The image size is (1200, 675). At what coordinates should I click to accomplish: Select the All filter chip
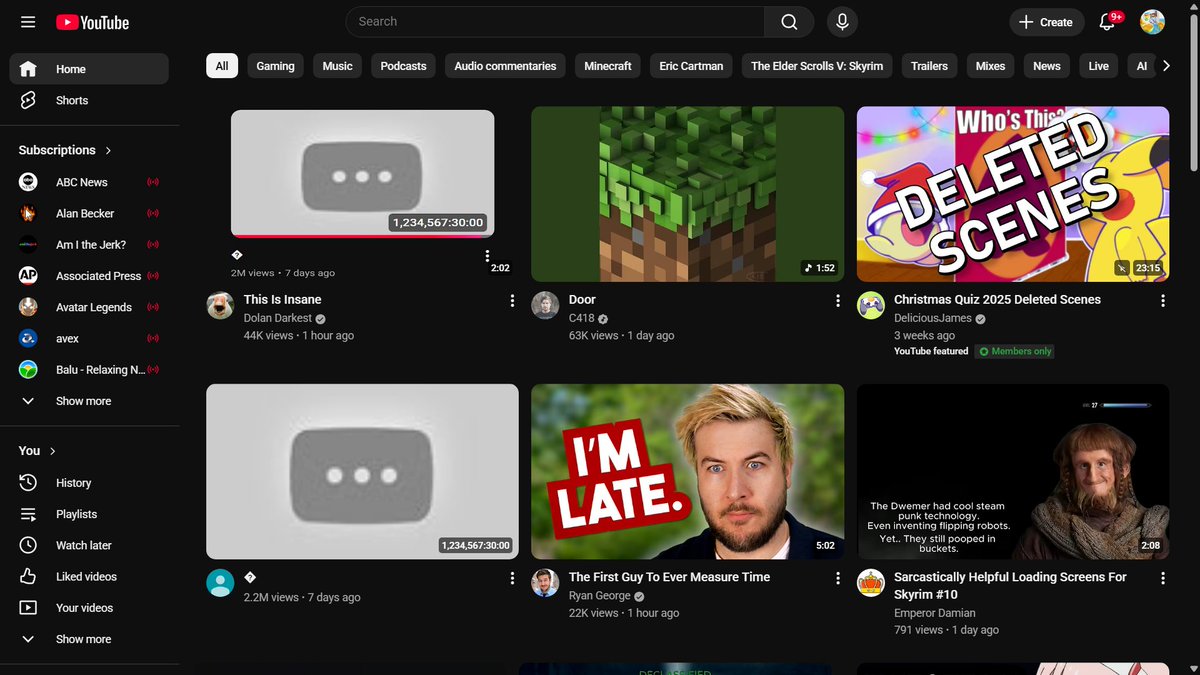222,66
